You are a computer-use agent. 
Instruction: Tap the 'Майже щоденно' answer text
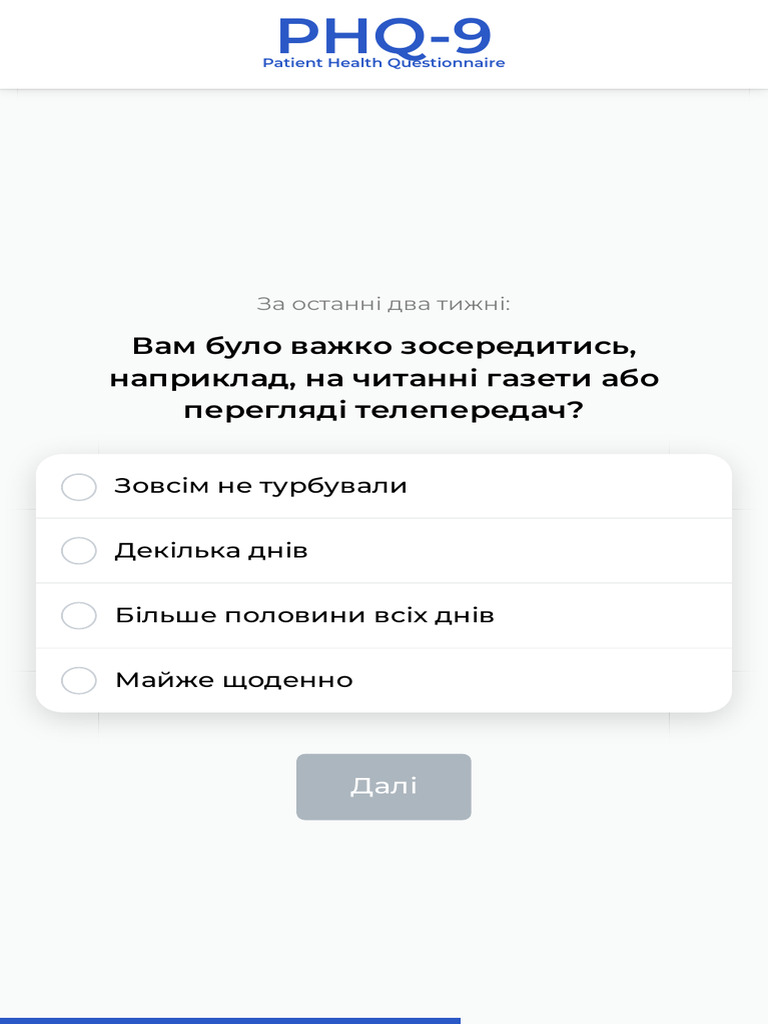click(234, 680)
